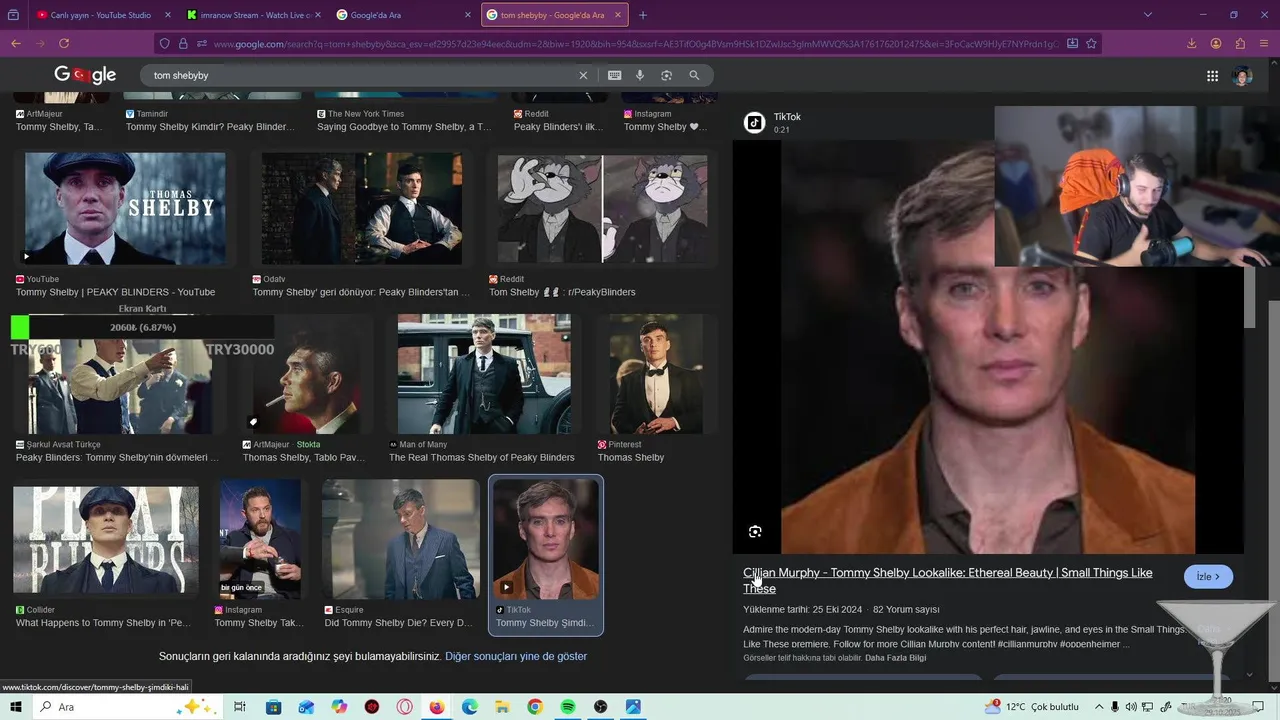Submit search with magnifier icon
Image resolution: width=1280 pixels, height=720 pixels.
coord(694,75)
